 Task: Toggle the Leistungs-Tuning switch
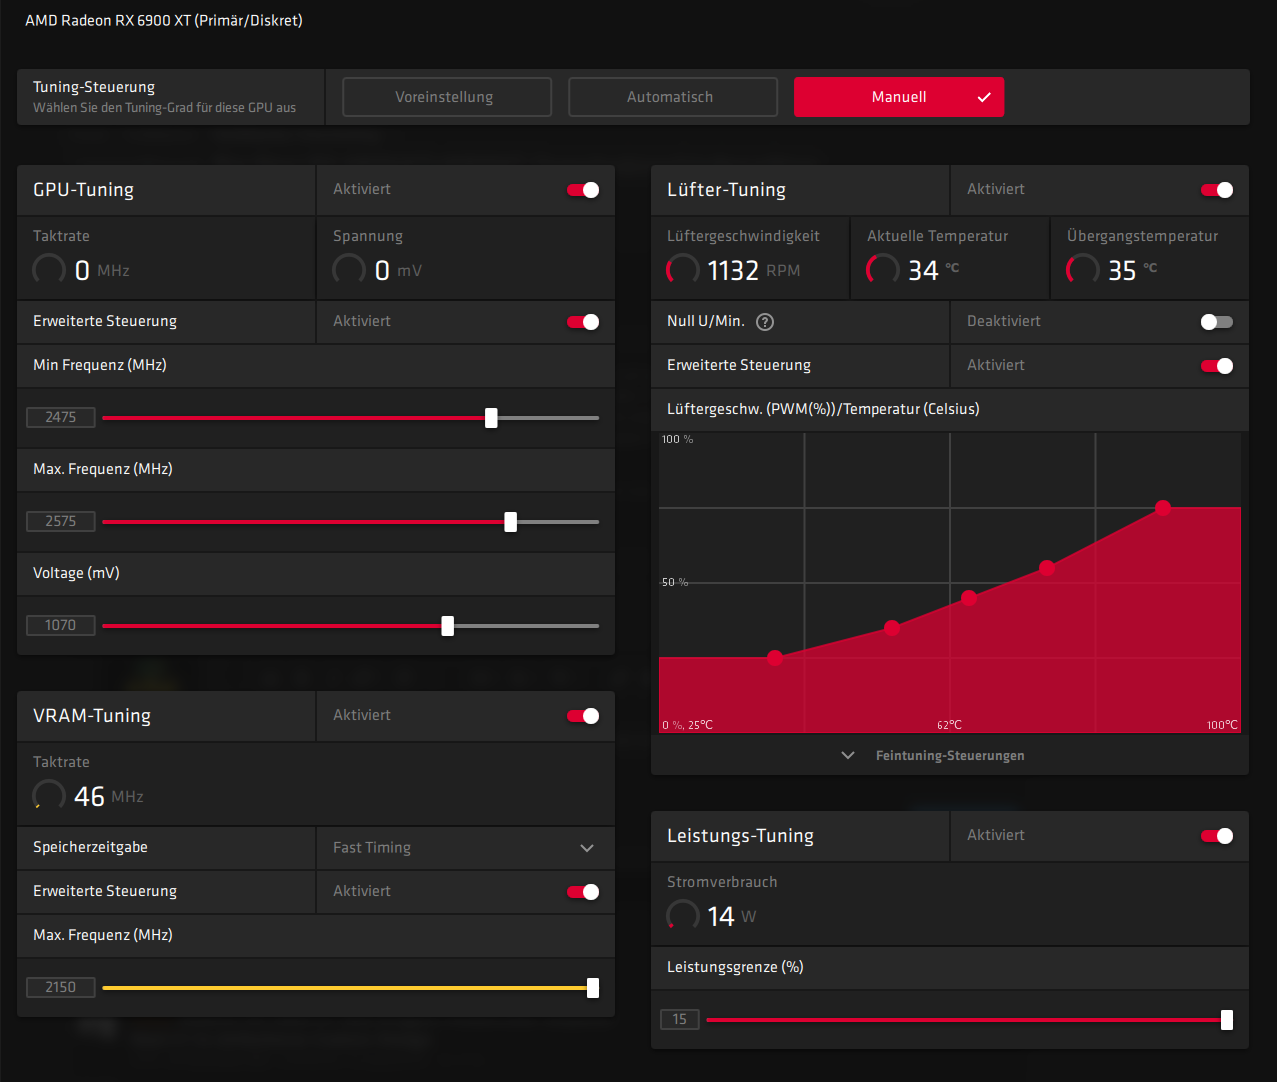[x=1217, y=836]
